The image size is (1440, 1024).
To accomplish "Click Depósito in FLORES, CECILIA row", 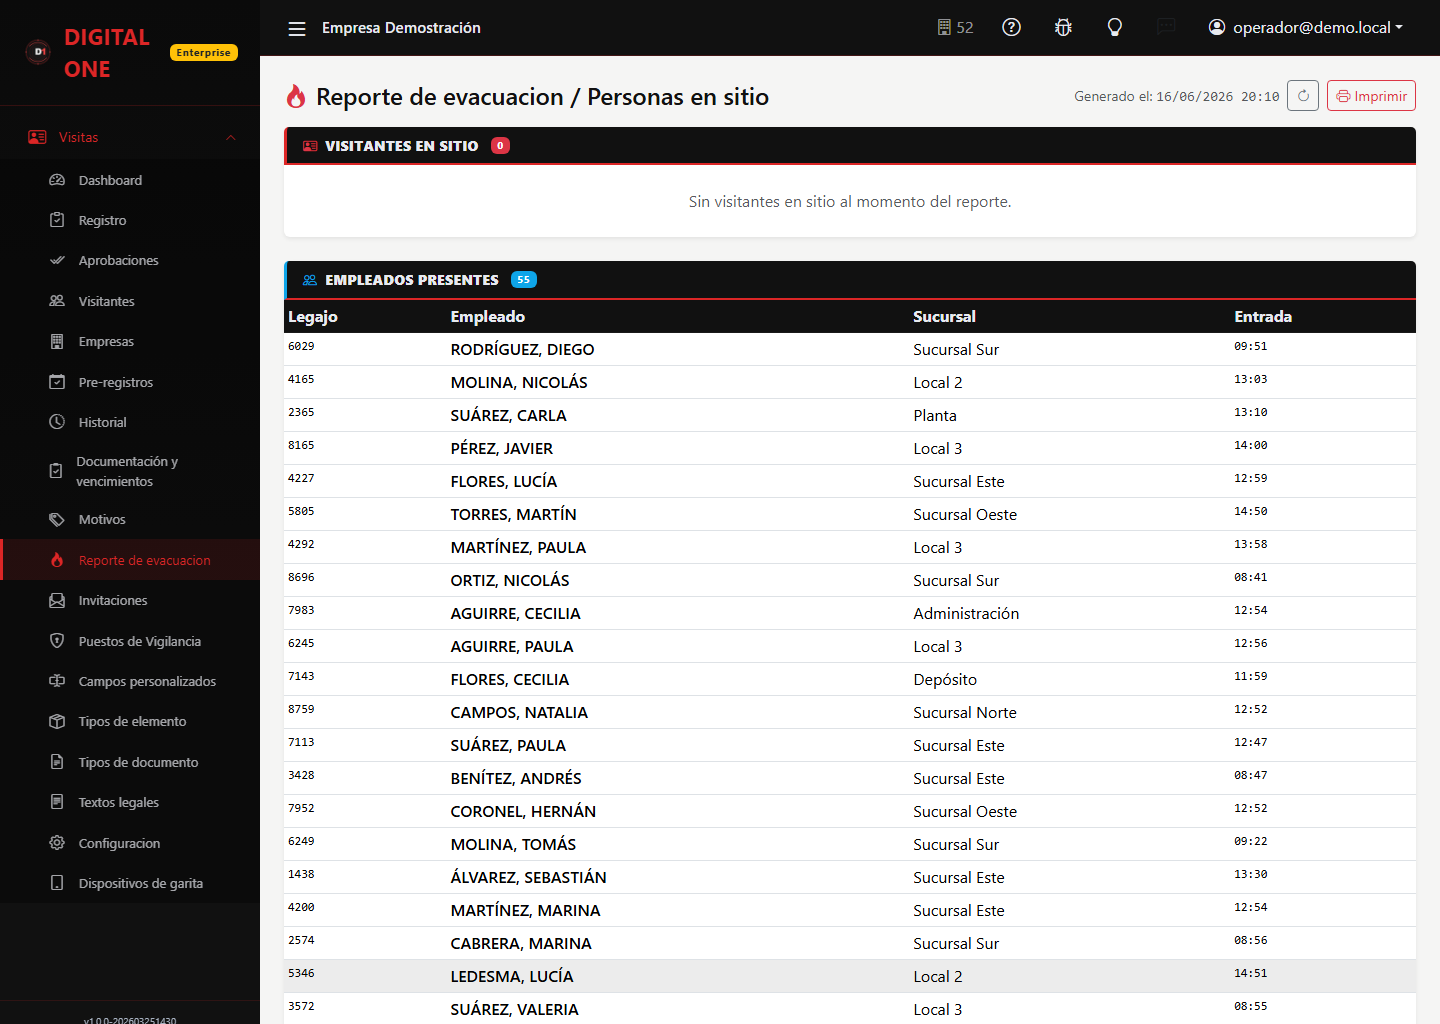I will click(945, 679).
